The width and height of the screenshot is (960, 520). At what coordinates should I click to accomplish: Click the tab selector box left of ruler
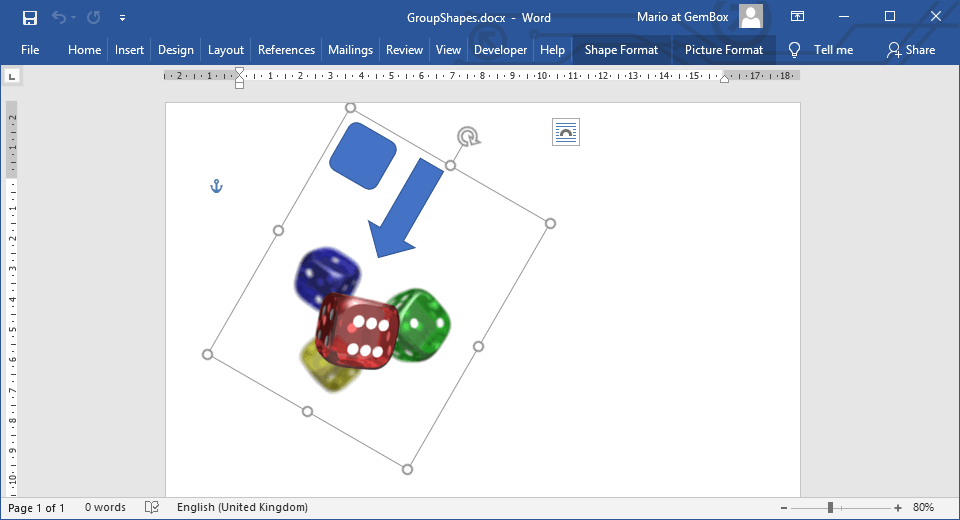click(12, 75)
